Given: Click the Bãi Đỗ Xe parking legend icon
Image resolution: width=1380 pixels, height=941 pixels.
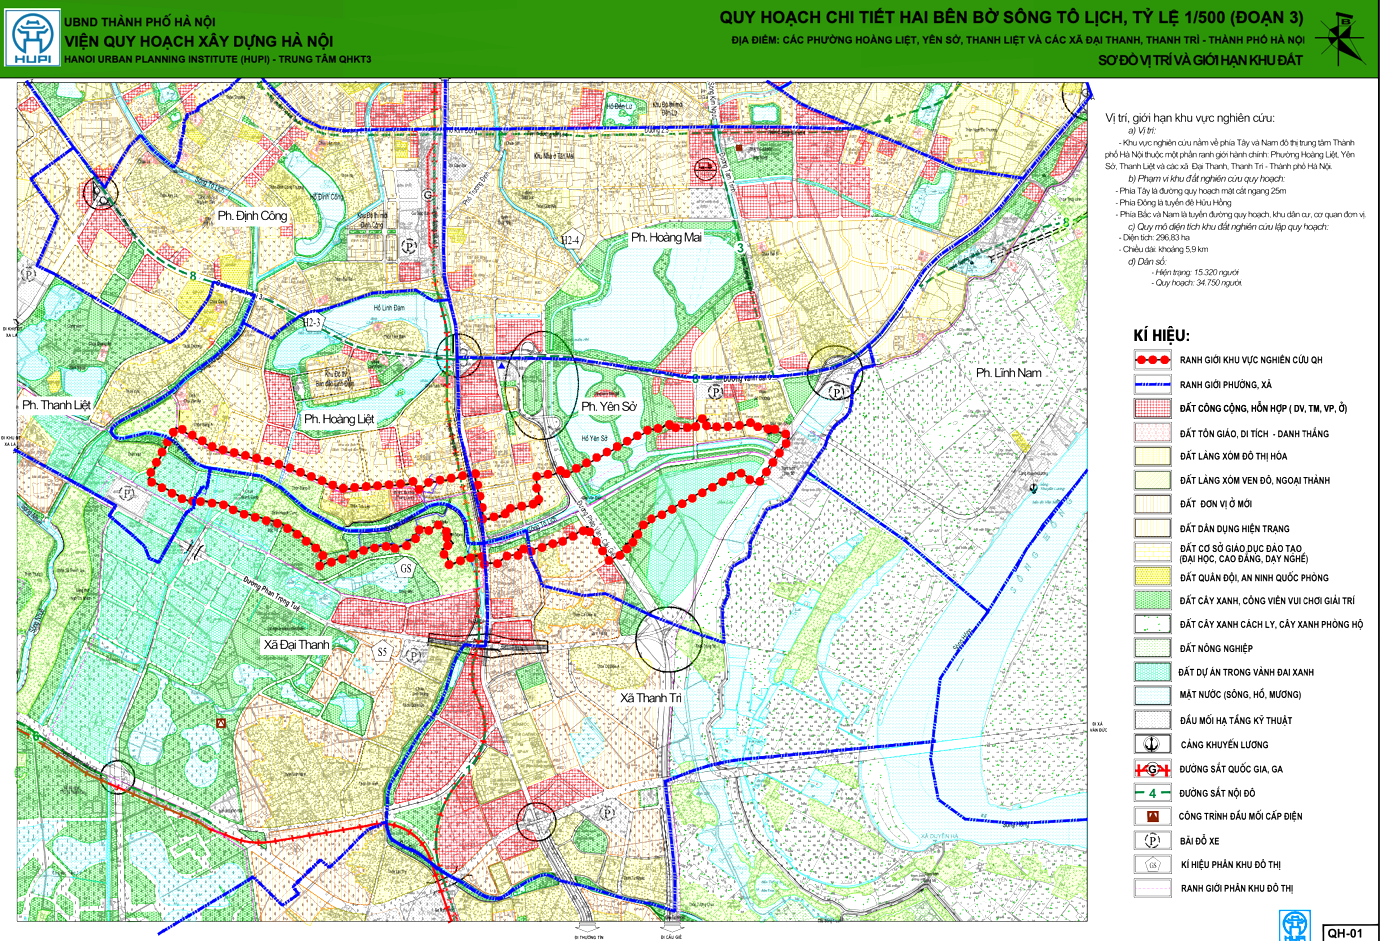Looking at the screenshot, I should click(x=1152, y=840).
